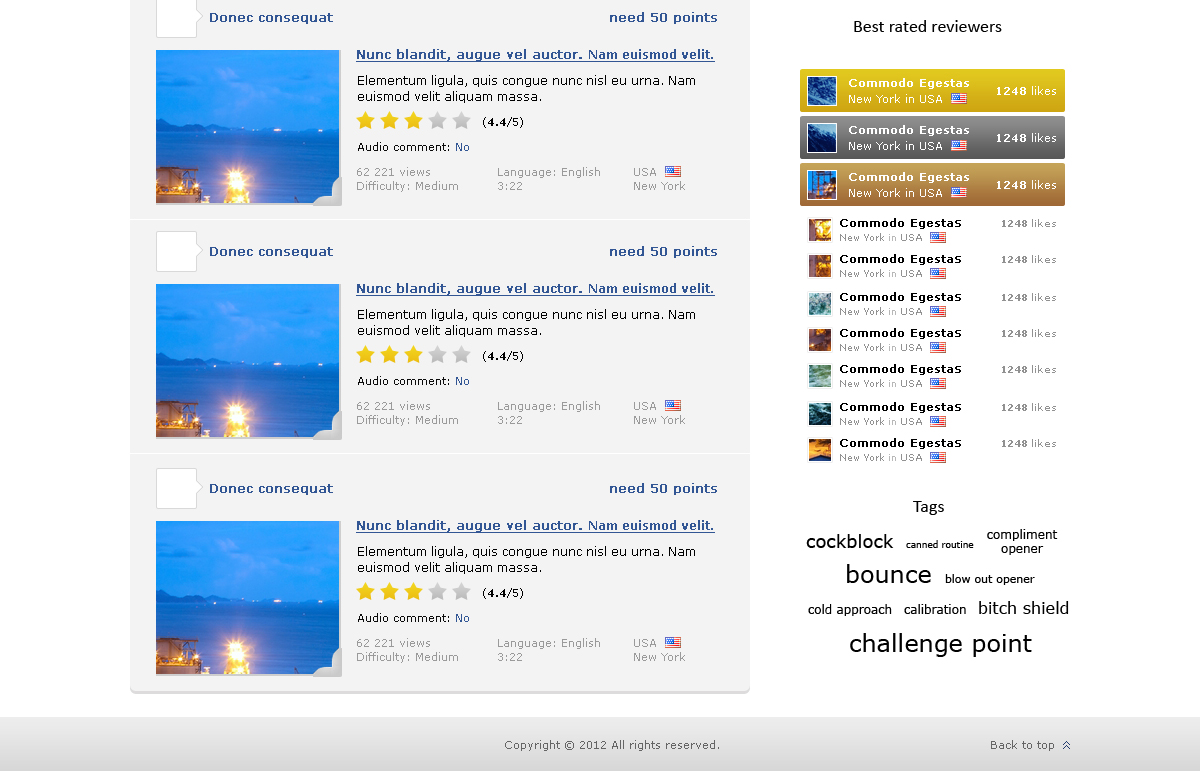Click the Audio comment 'No' link in third review
Image resolution: width=1200 pixels, height=771 pixels.
[462, 618]
